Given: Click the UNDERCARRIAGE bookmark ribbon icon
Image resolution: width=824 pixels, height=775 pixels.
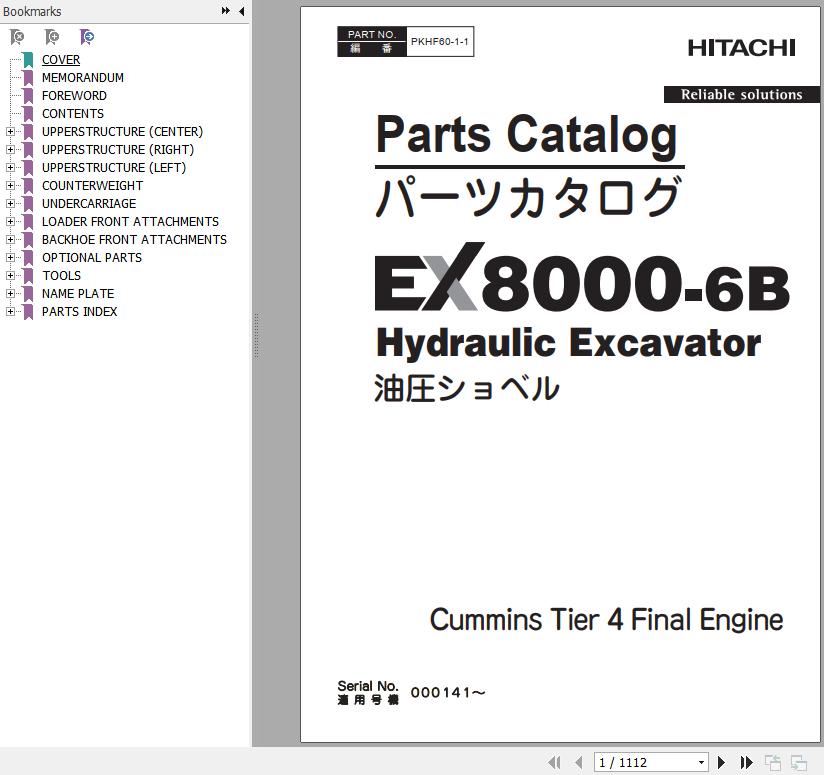Looking at the screenshot, I should [28, 203].
